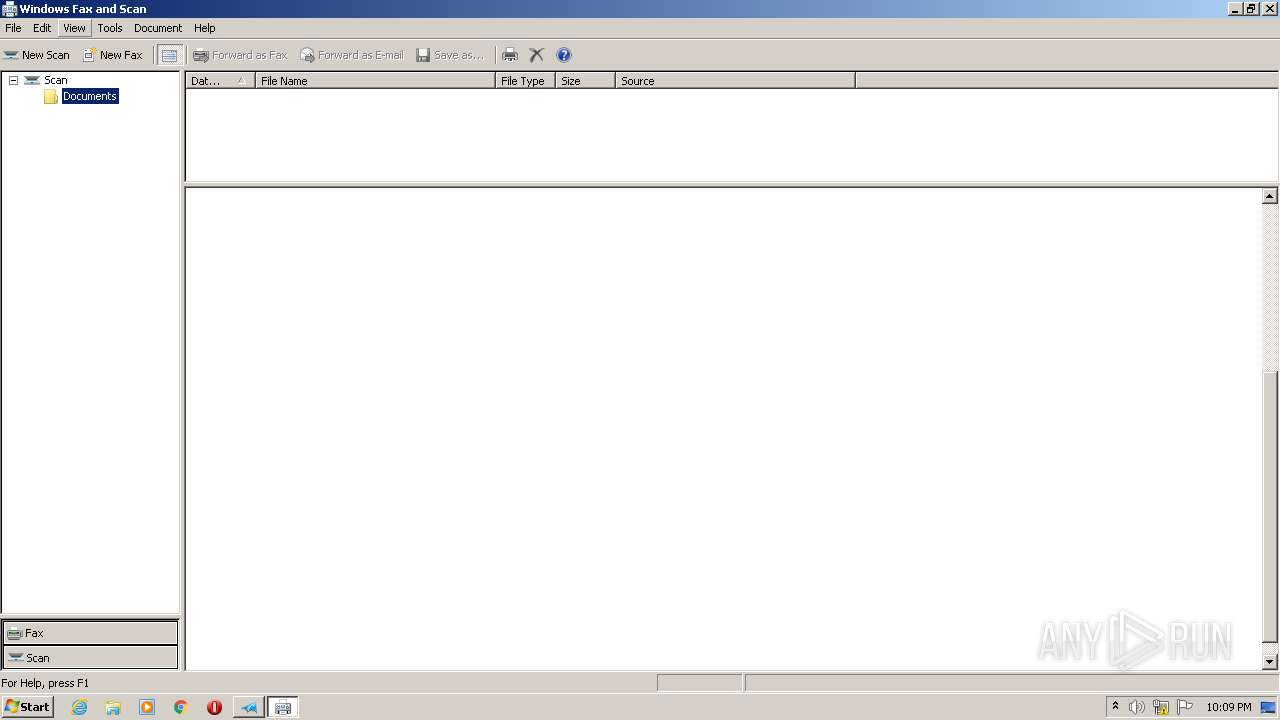Show hidden tray icons arrow
Image resolution: width=1280 pixels, height=720 pixels.
click(1115, 707)
